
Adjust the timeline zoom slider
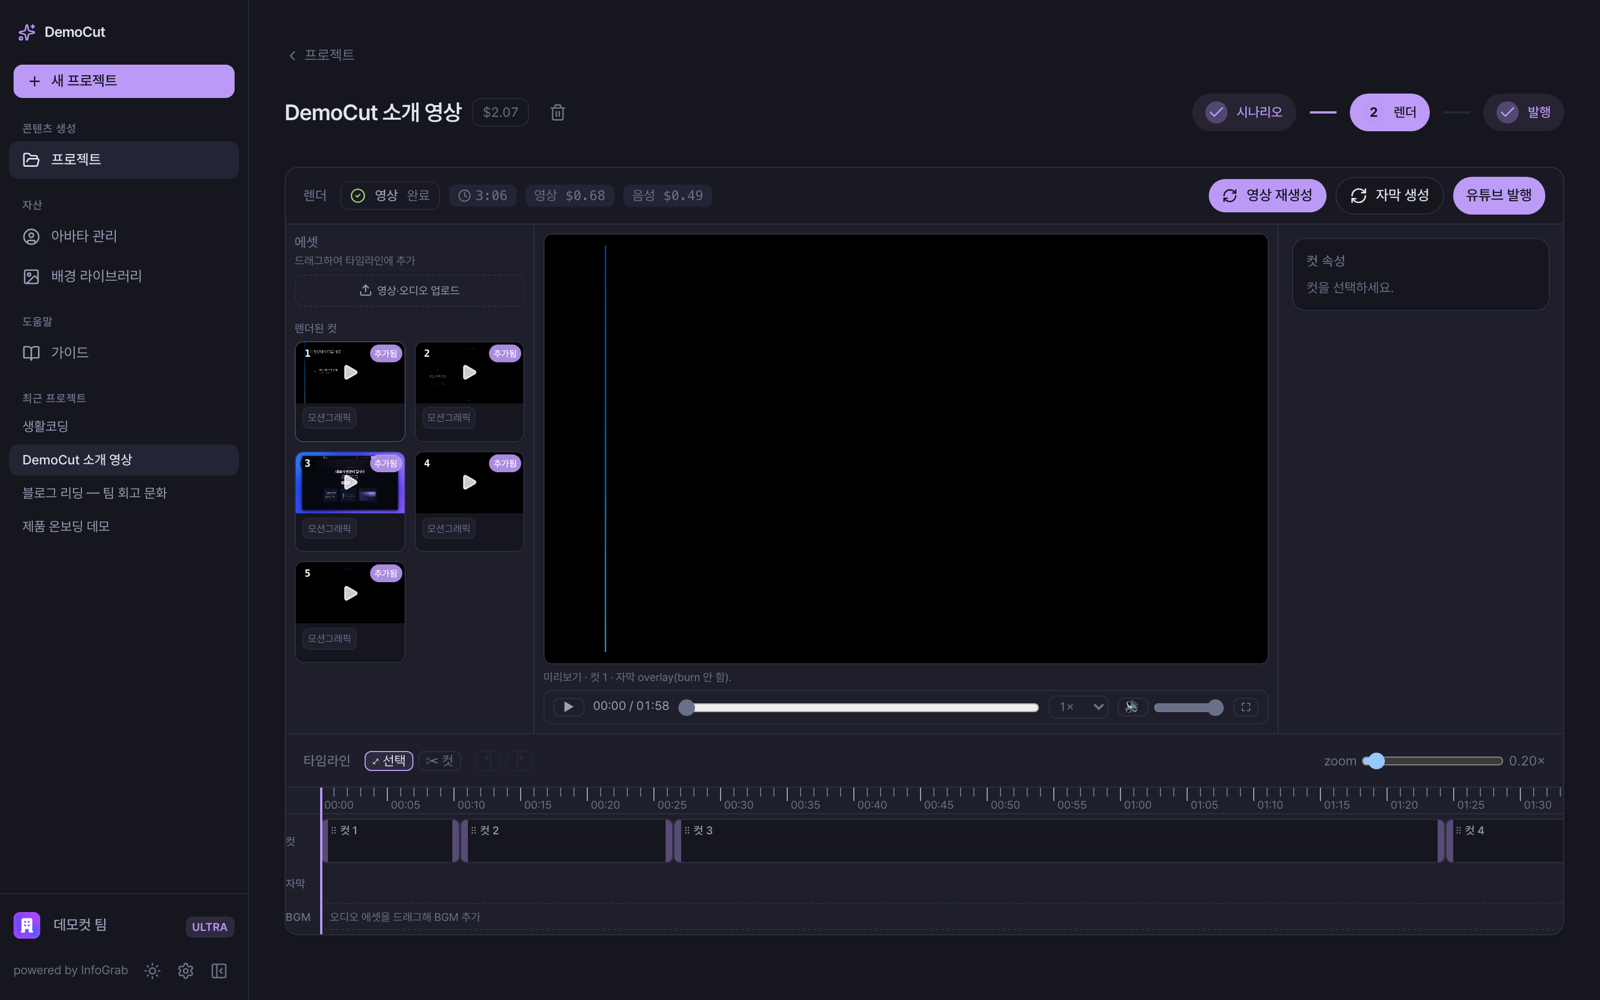click(1433, 761)
